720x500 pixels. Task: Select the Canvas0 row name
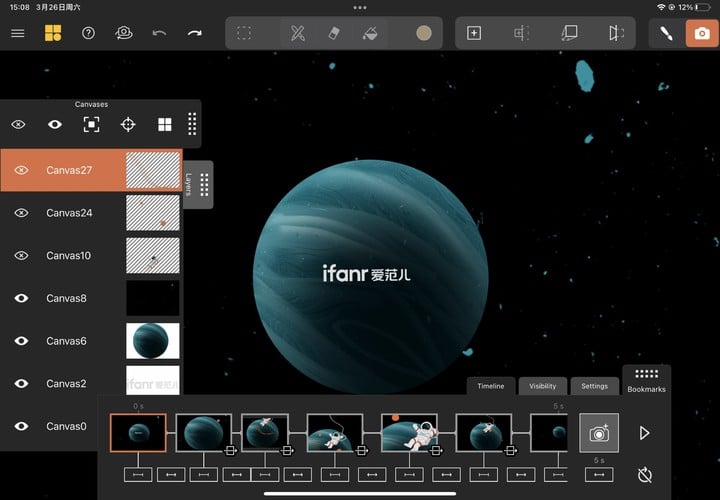point(66,427)
